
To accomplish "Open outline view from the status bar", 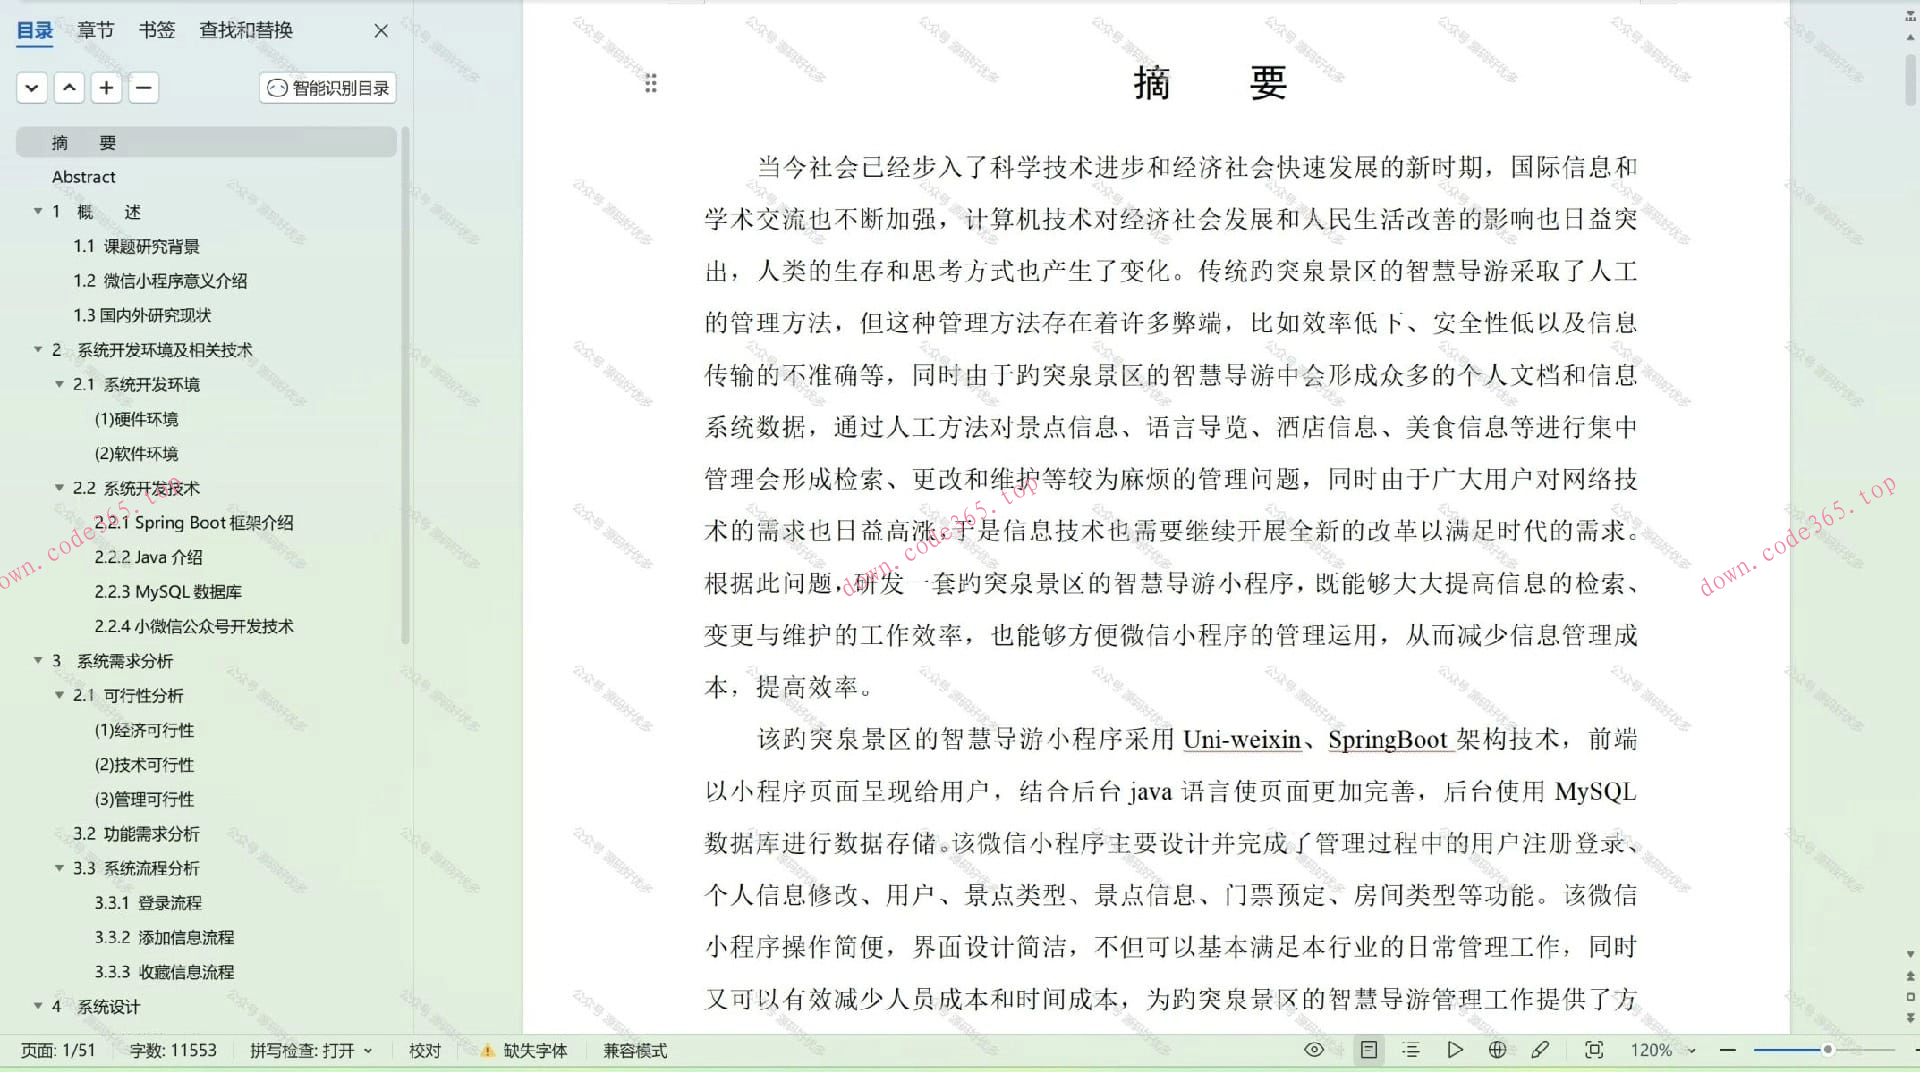I will 1411,1050.
